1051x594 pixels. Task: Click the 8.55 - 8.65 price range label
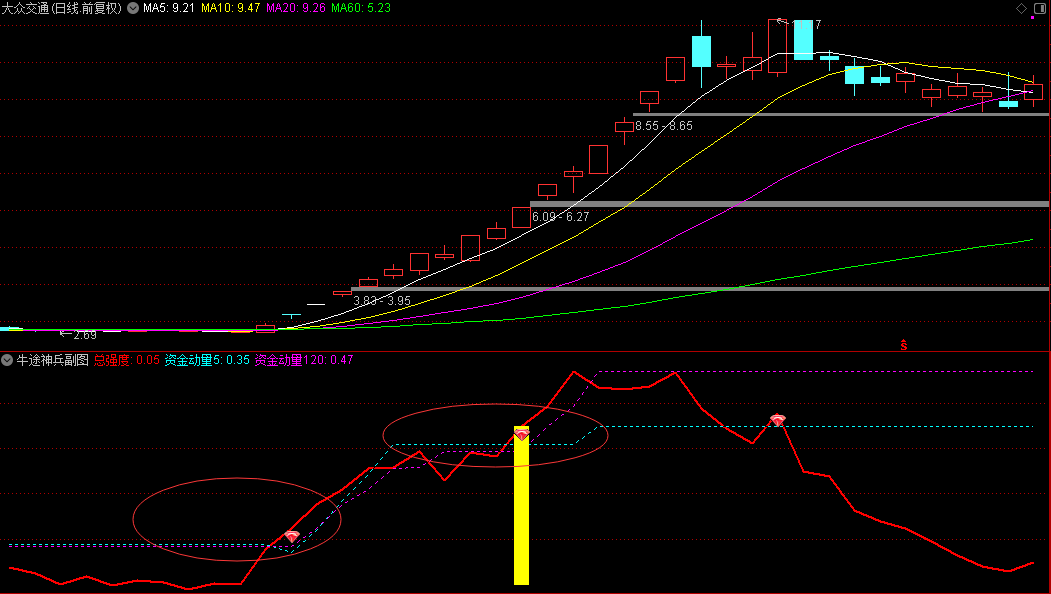coord(664,126)
